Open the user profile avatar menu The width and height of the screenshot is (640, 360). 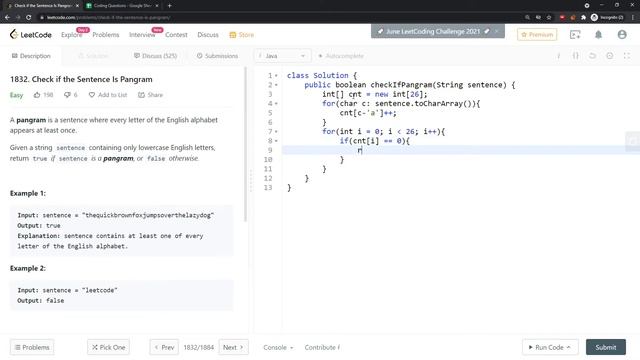pos(622,35)
